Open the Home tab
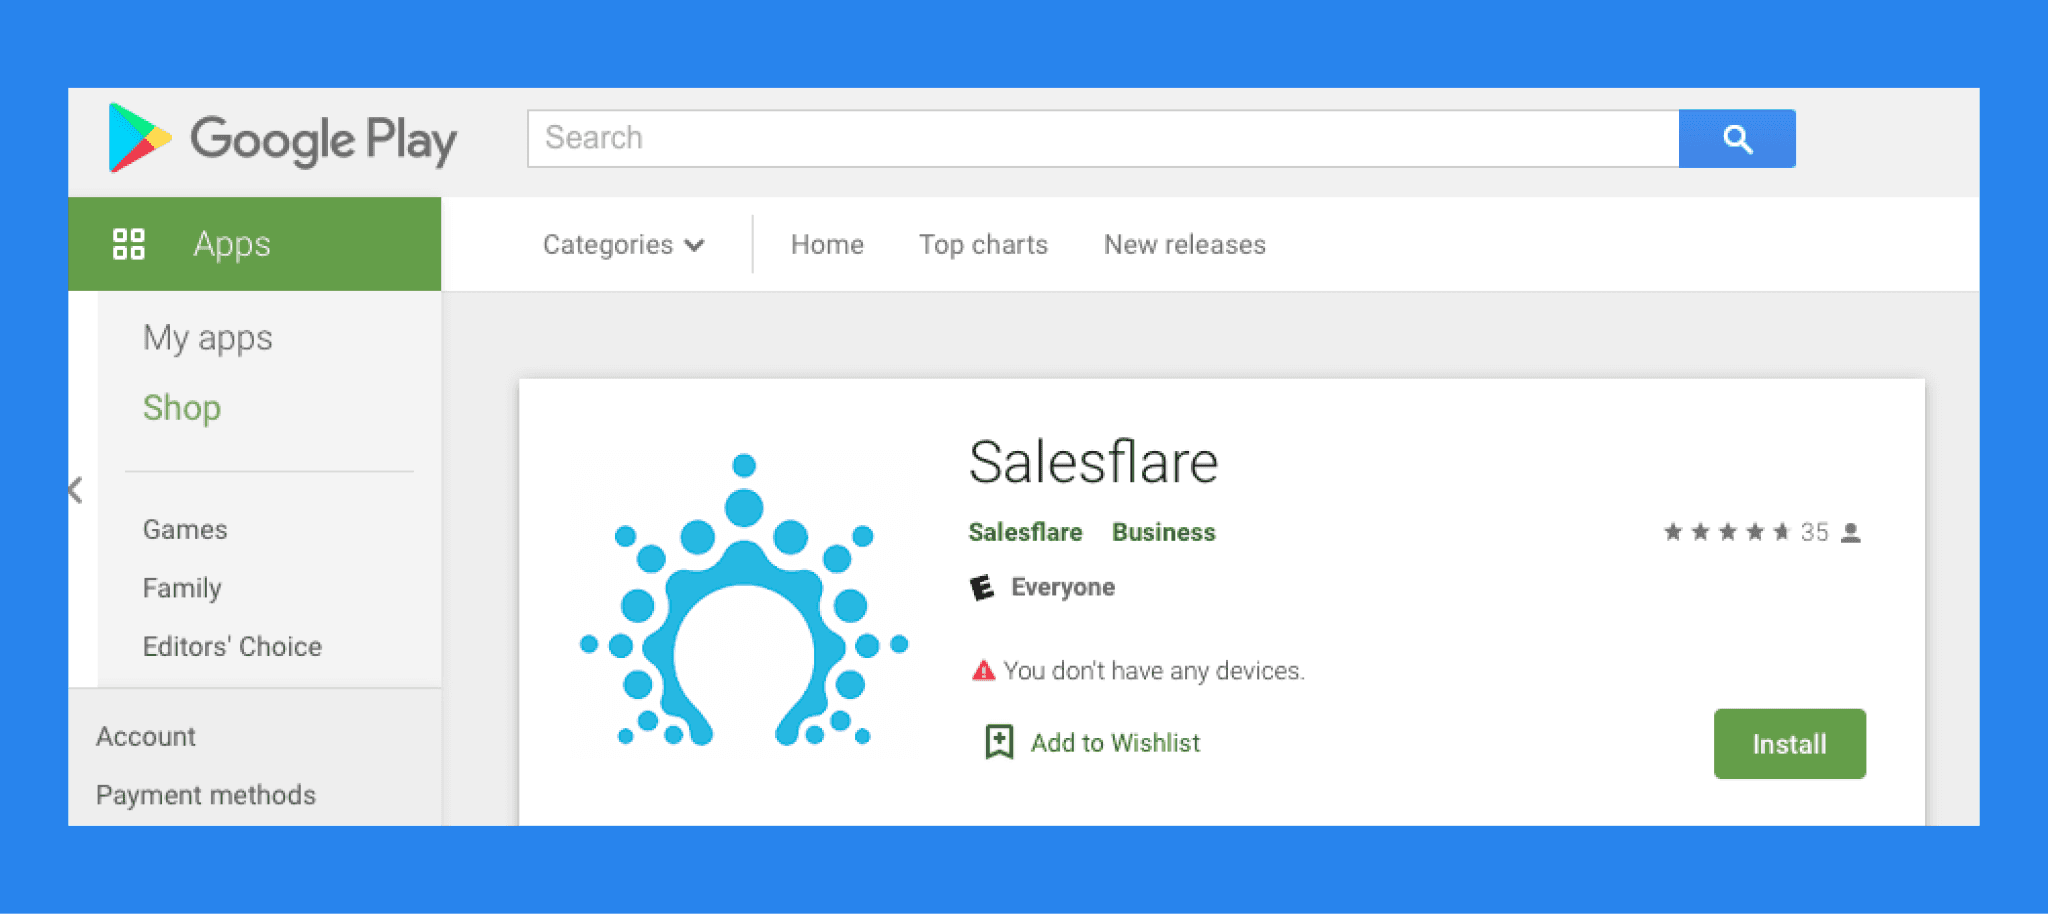 click(827, 245)
